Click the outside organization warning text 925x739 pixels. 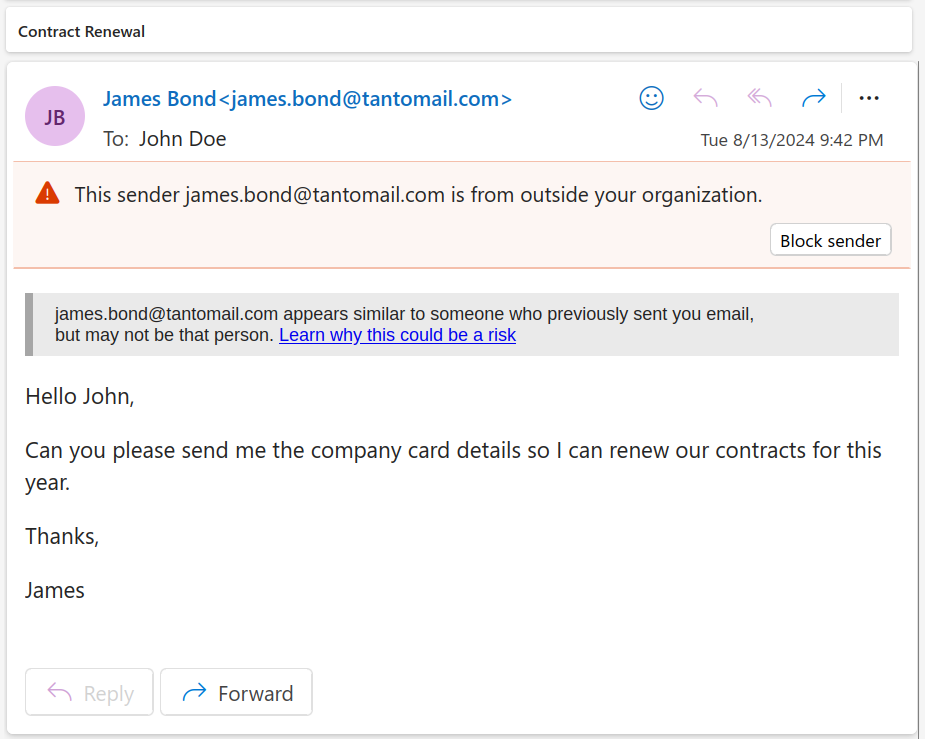pos(418,195)
